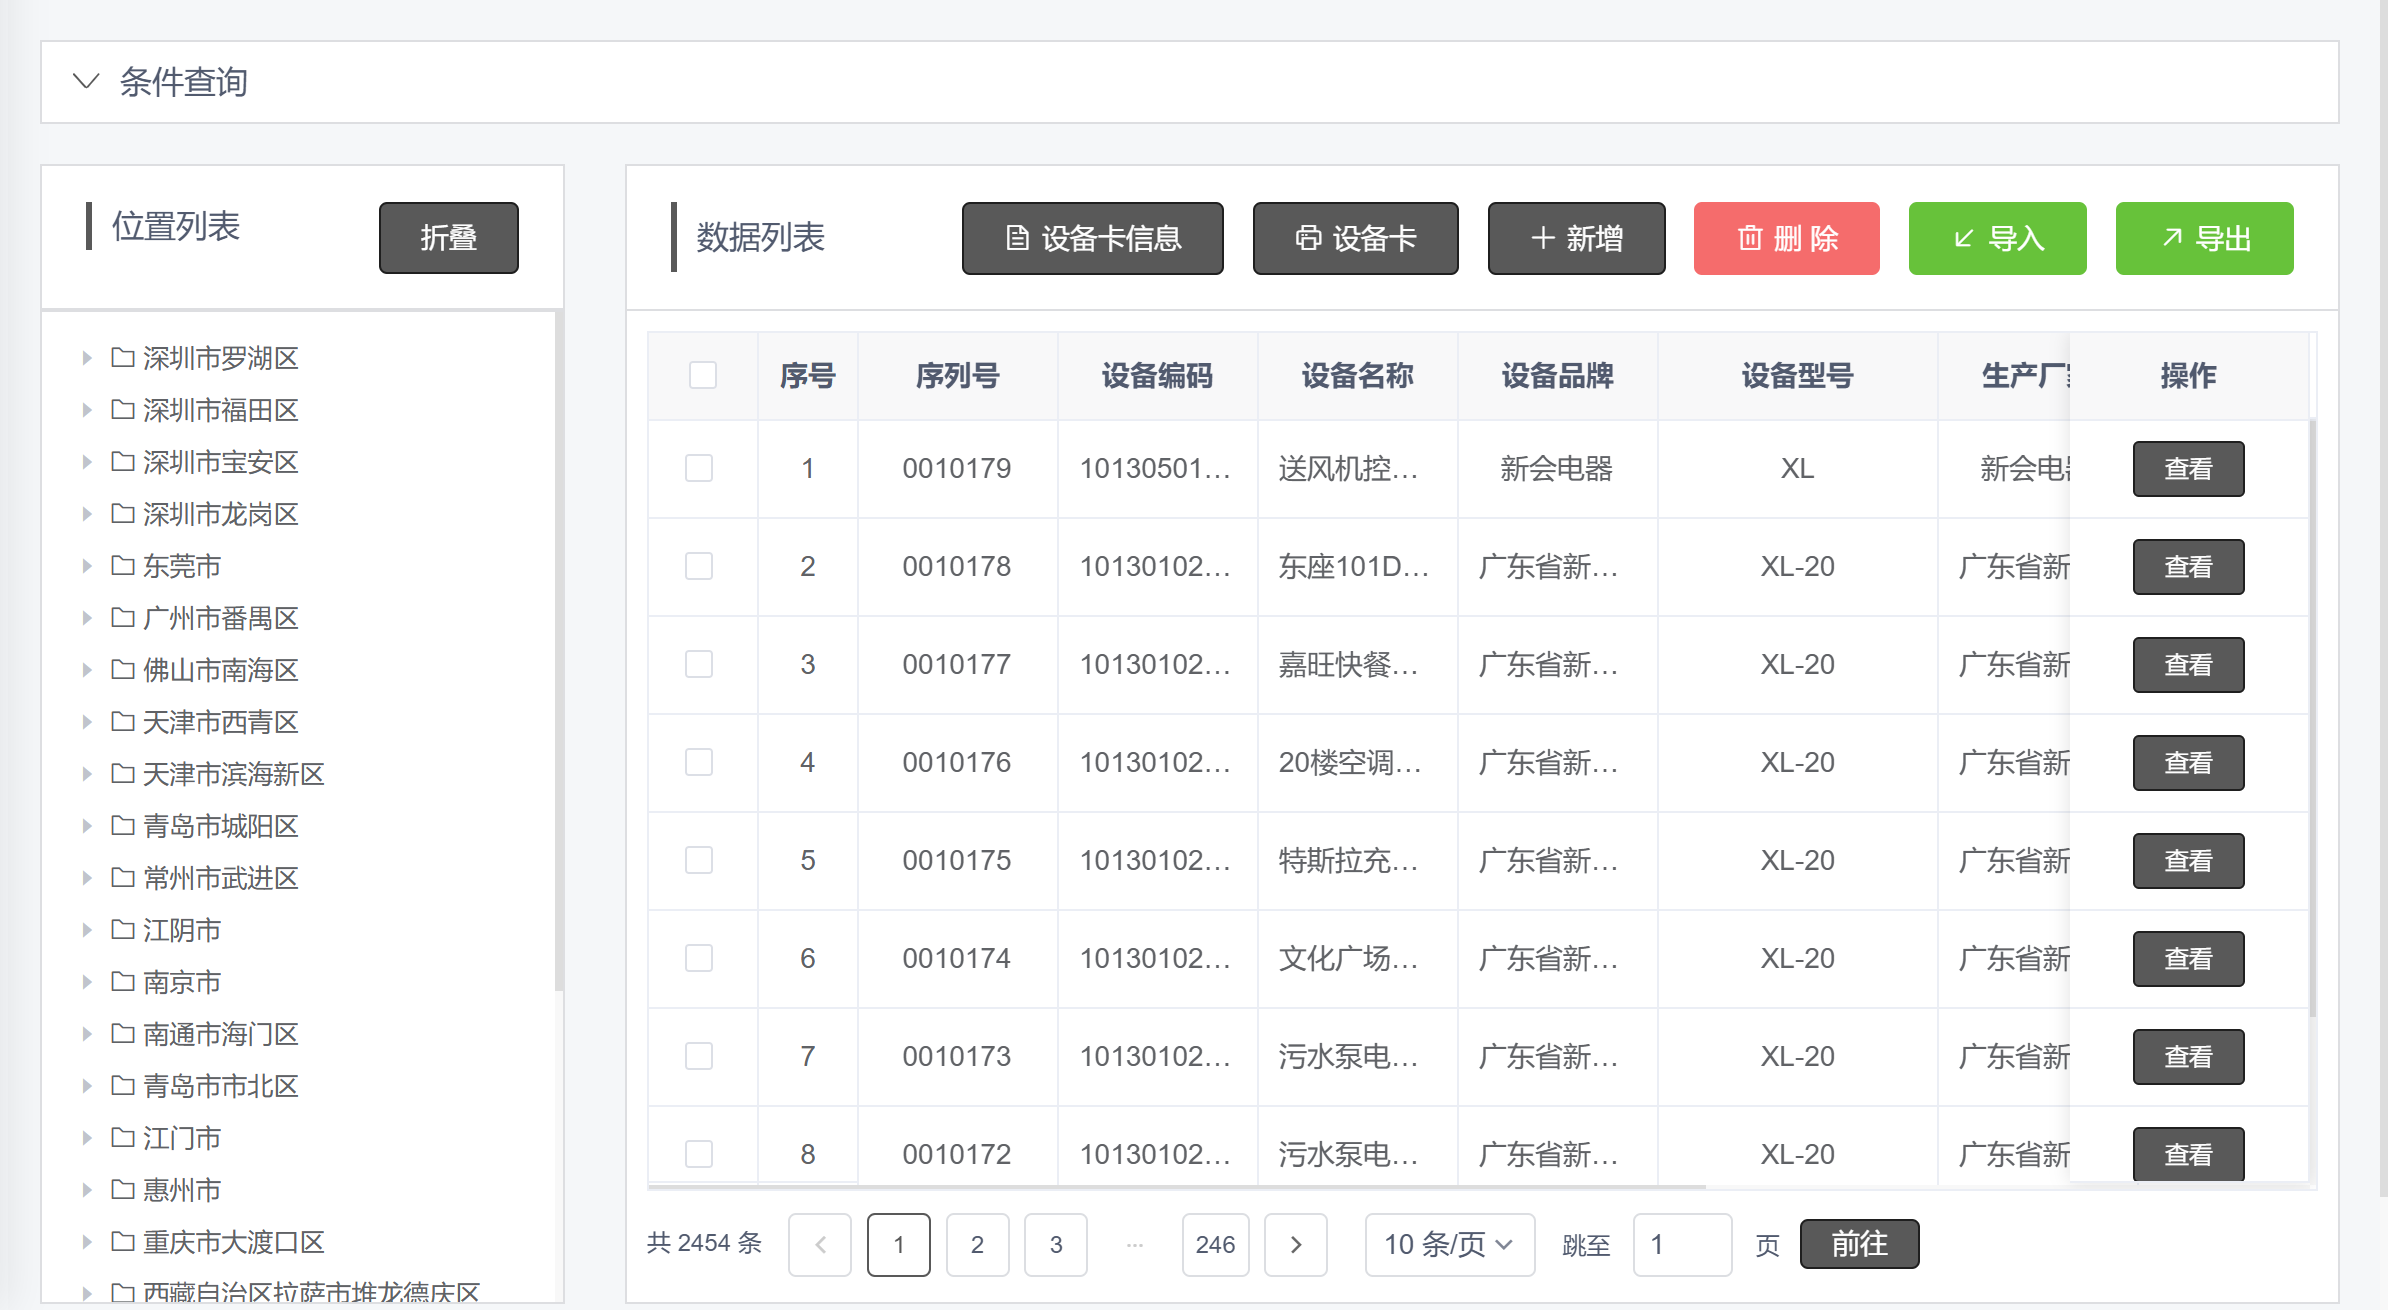2388x1310 pixels.
Task: Click the trash icon on 删除 button
Action: pos(1750,238)
